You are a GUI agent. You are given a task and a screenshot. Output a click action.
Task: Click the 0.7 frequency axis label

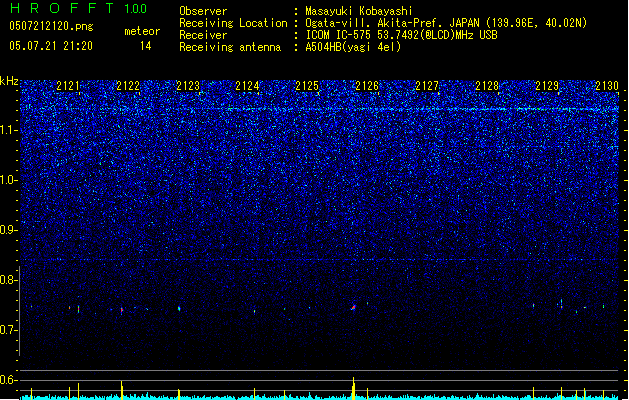[8, 330]
